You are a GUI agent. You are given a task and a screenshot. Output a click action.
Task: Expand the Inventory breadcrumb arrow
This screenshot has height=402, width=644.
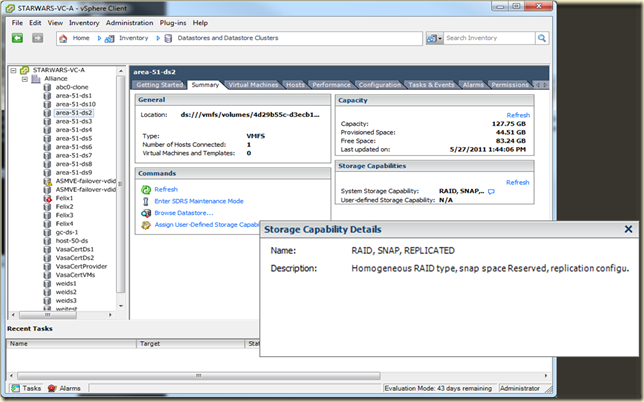click(x=158, y=38)
